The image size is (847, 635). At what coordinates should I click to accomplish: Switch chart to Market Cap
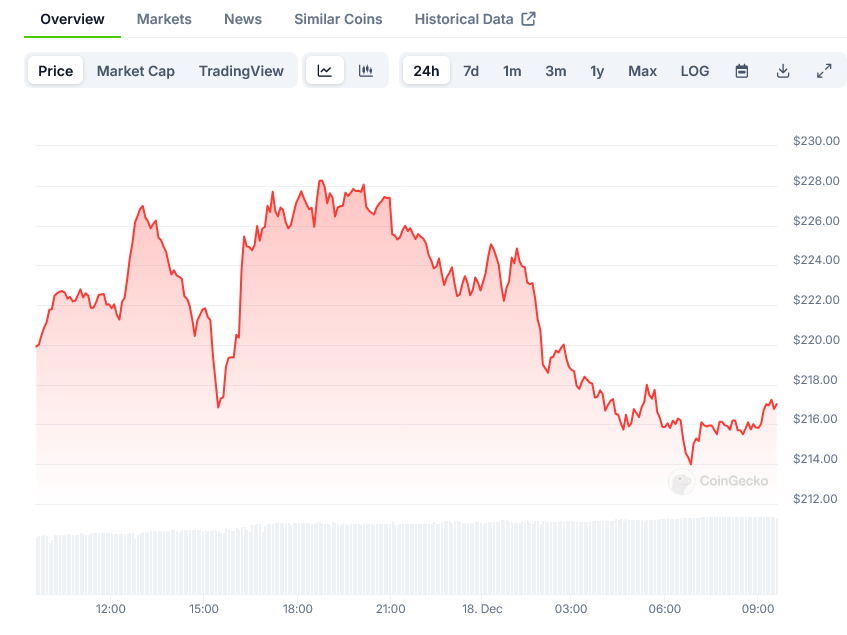pyautogui.click(x=135, y=71)
